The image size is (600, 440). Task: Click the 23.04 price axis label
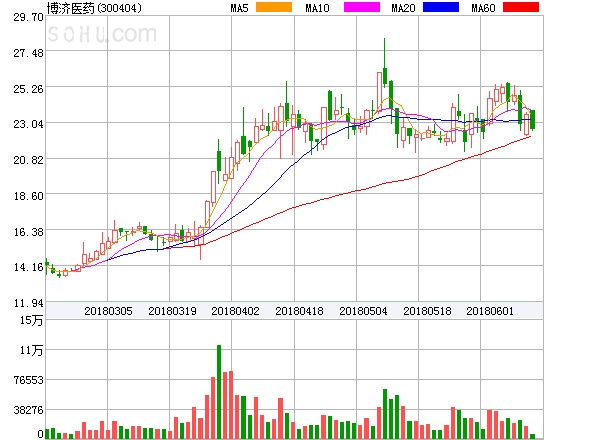coord(29,124)
